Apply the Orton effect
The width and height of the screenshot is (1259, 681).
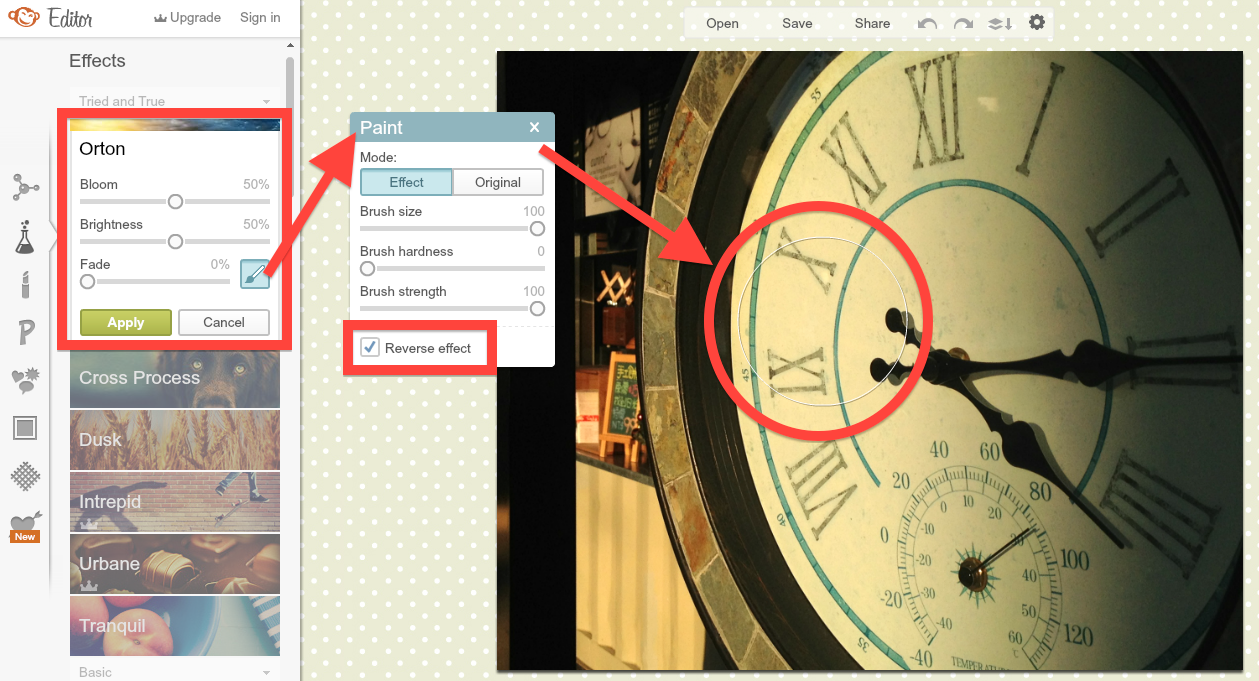pos(126,322)
